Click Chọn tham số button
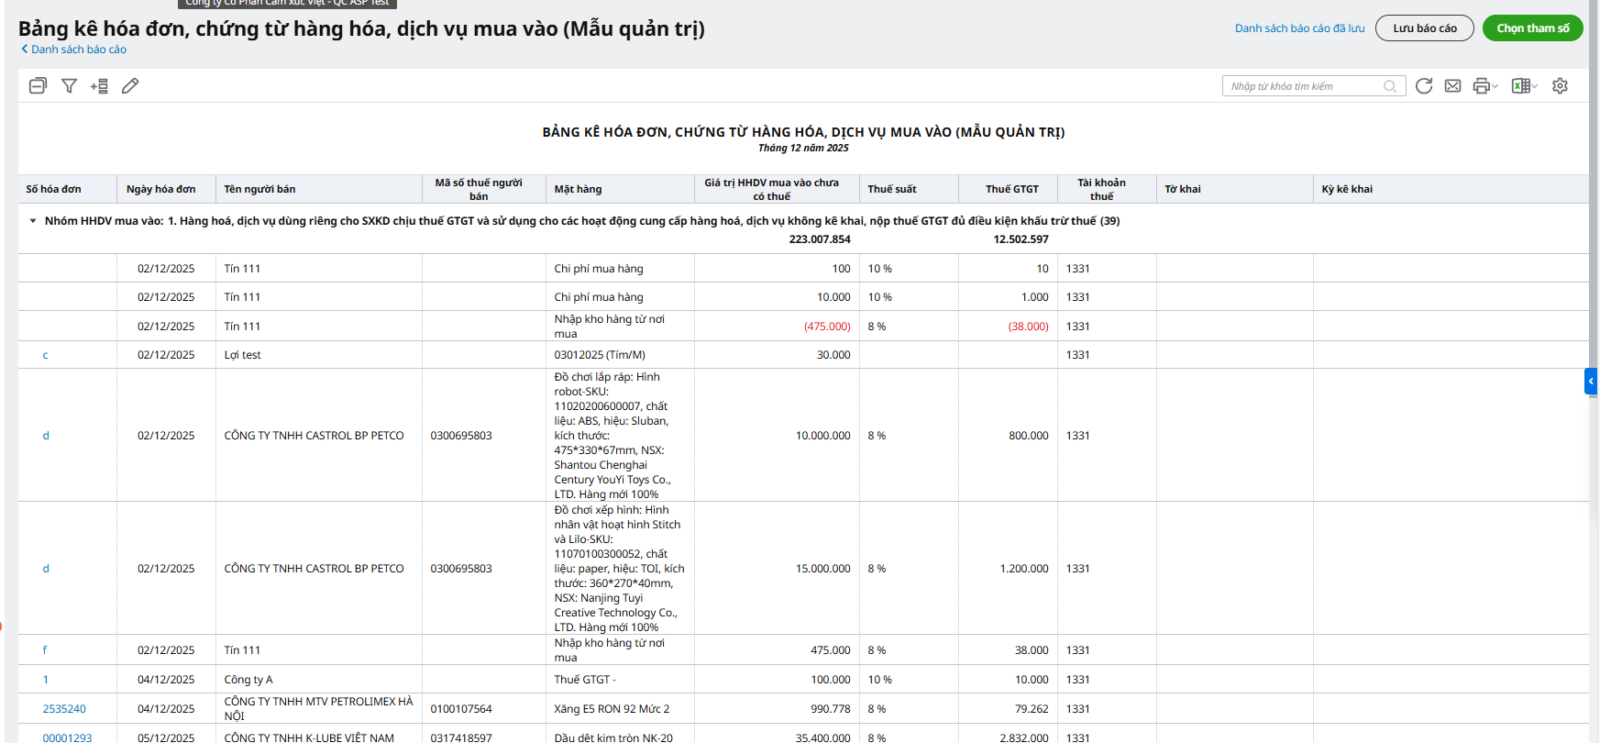Image resolution: width=1600 pixels, height=743 pixels. 1532,28
